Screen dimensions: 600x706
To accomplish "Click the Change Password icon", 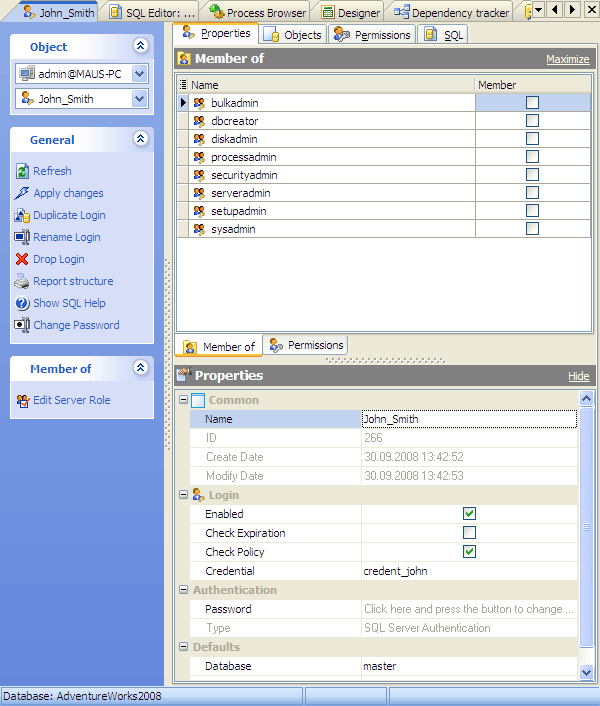I will coord(23,325).
